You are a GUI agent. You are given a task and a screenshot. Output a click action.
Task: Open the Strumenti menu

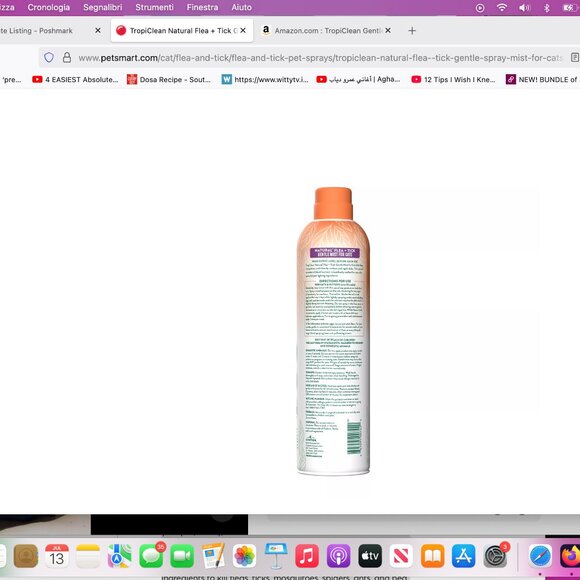(x=154, y=7)
